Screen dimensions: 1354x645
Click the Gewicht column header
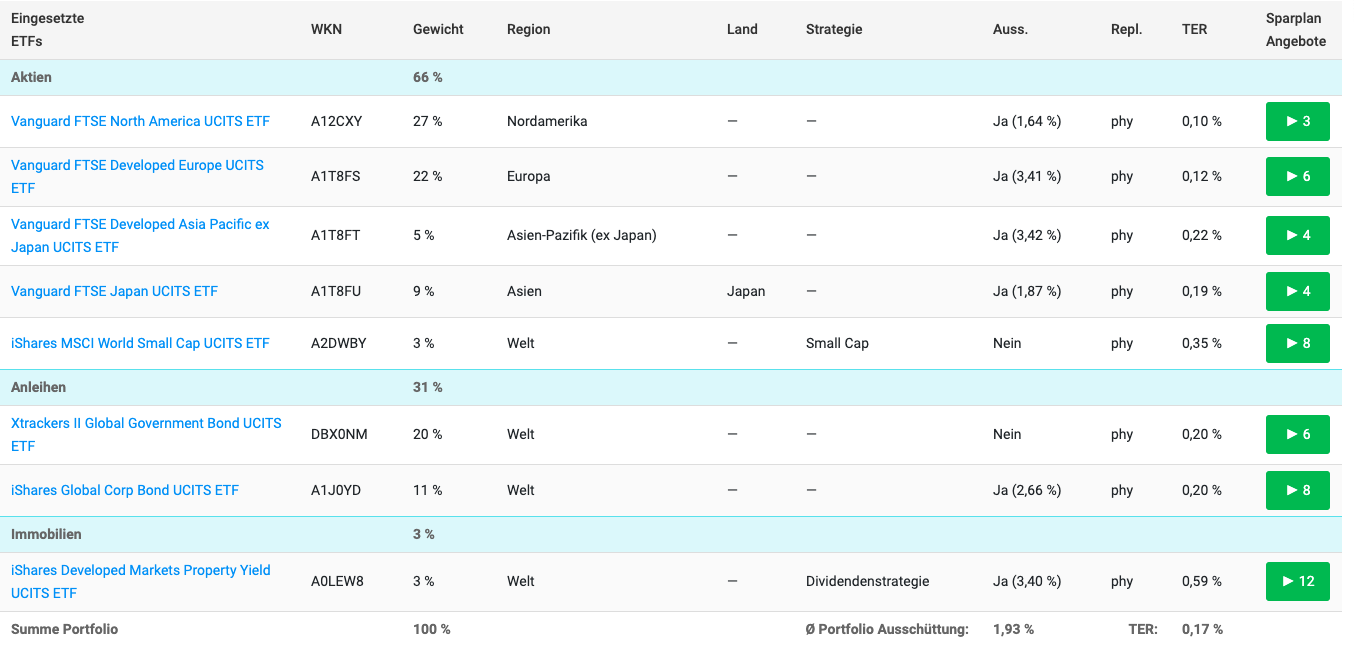[x=438, y=30]
